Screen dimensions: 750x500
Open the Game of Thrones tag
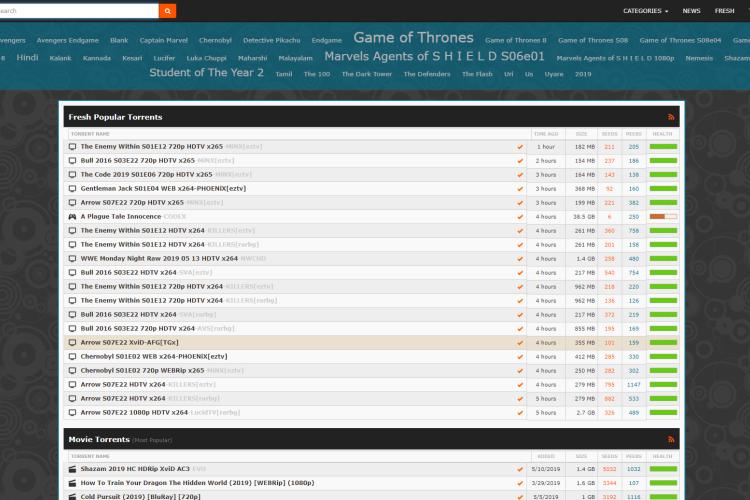coord(413,38)
